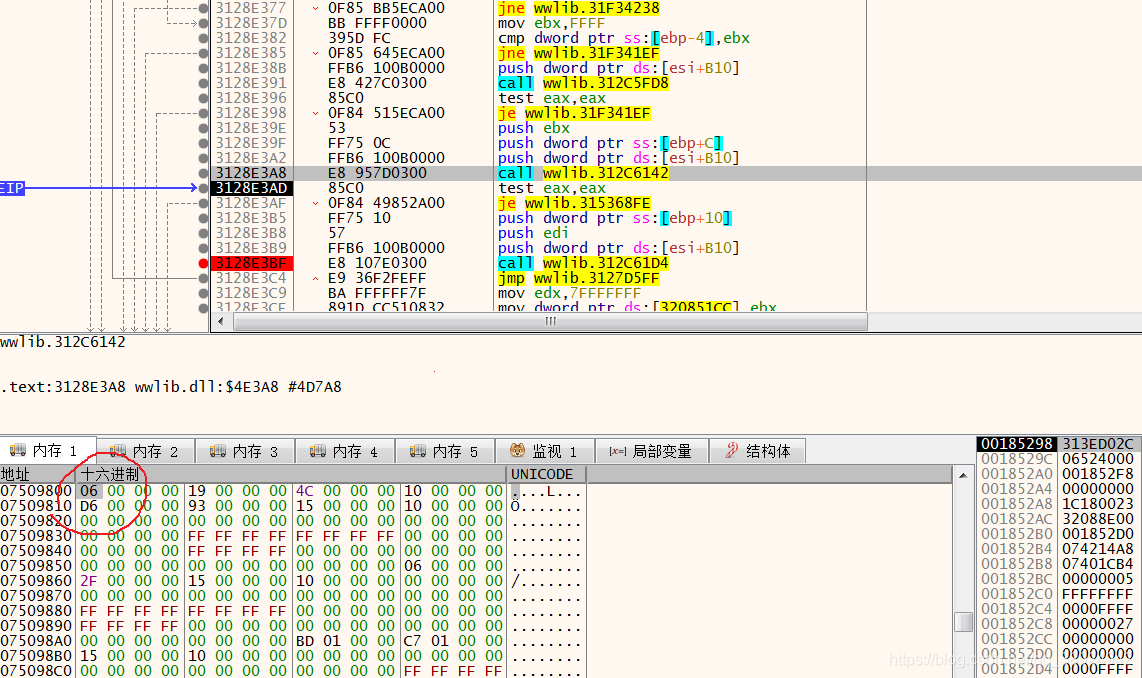The height and width of the screenshot is (678, 1142).
Task: Toggle breakpoint dot at address 3128E3AD
Action: (x=203, y=188)
